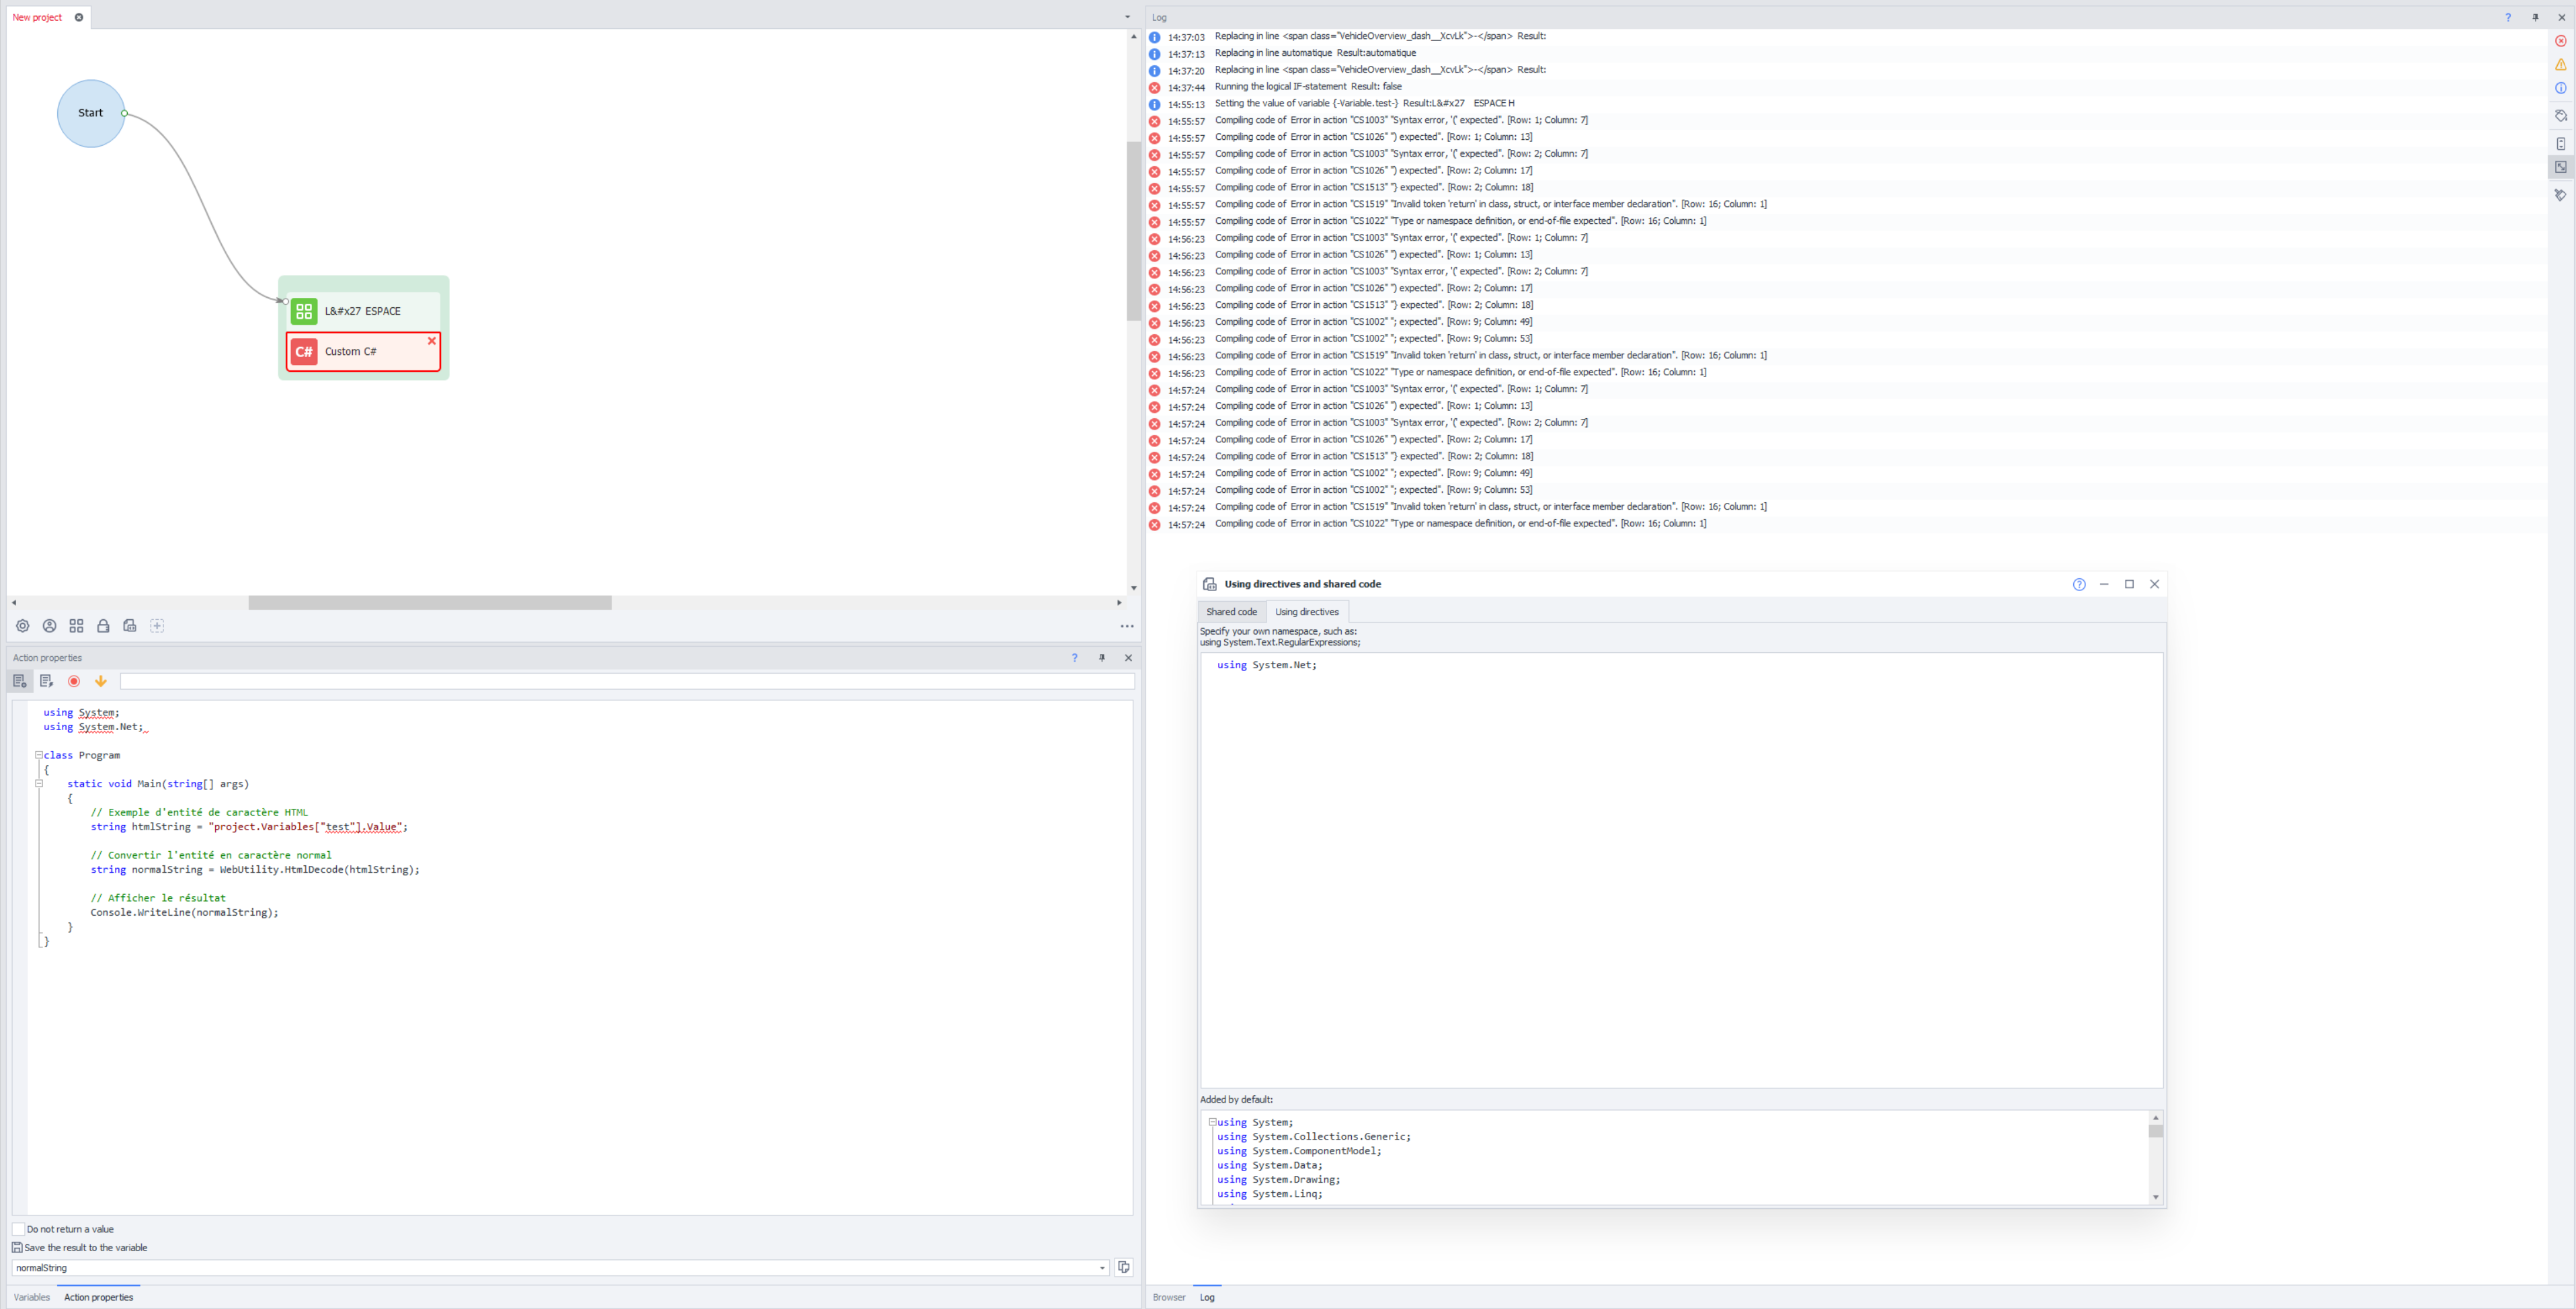Image resolution: width=2576 pixels, height=1309 pixels.
Task: Close the New project tab
Action: coord(79,17)
